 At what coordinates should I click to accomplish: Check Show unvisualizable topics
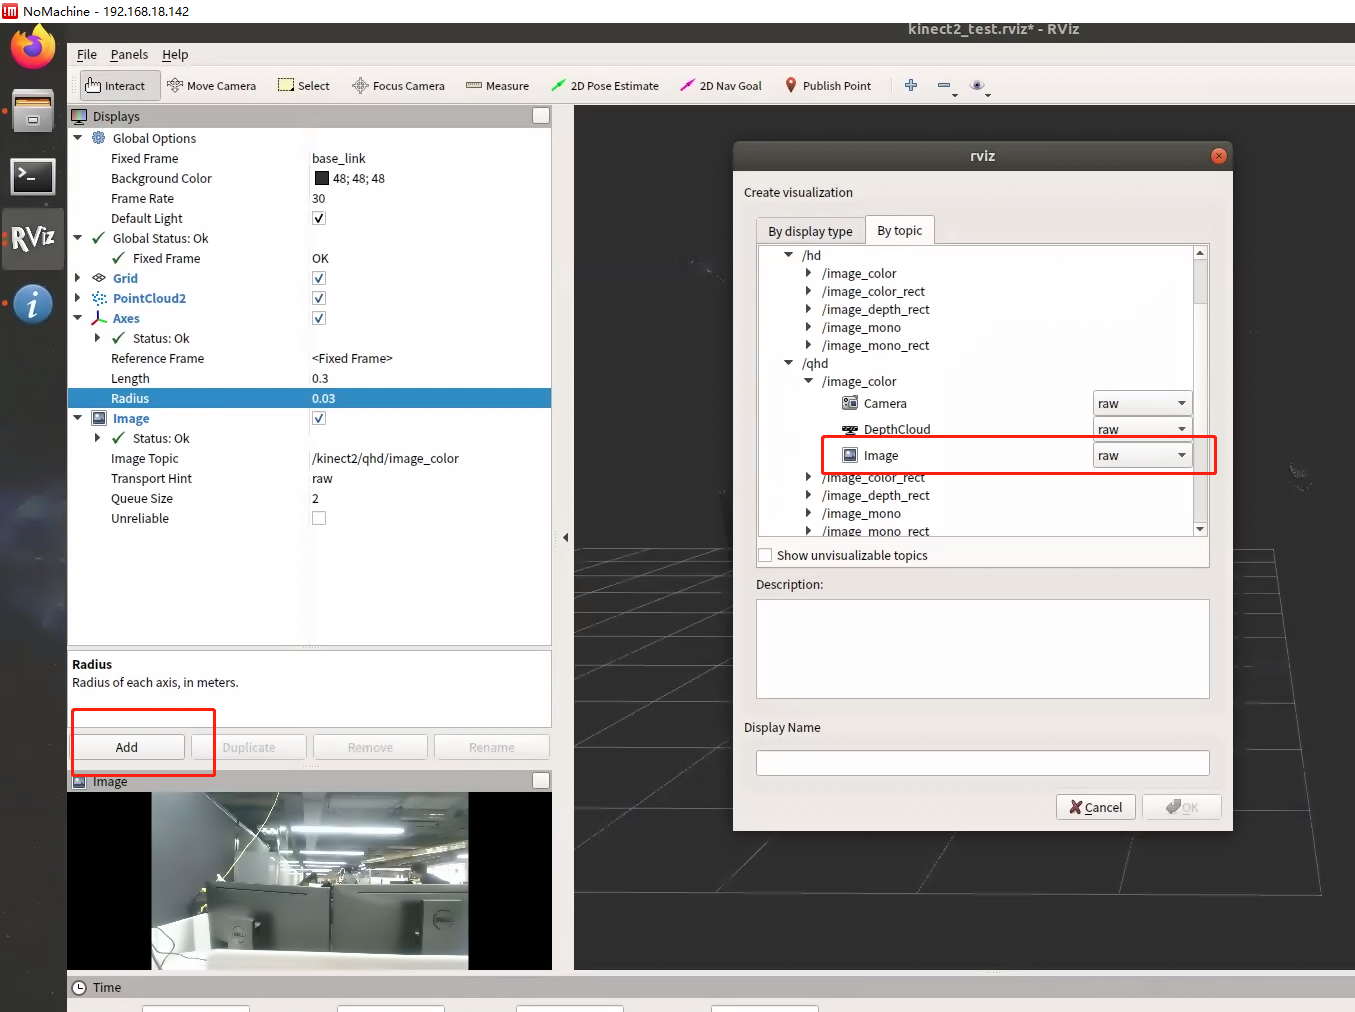pyautogui.click(x=766, y=556)
